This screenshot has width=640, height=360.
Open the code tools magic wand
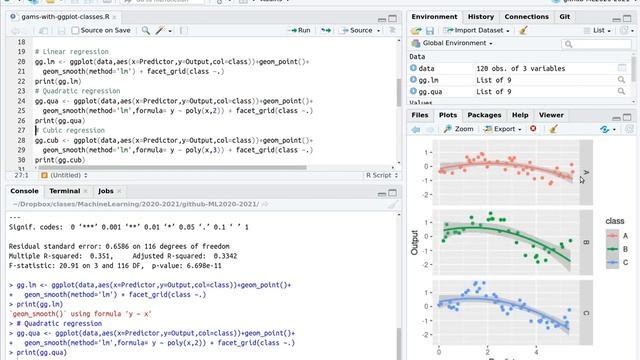pyautogui.click(x=160, y=30)
